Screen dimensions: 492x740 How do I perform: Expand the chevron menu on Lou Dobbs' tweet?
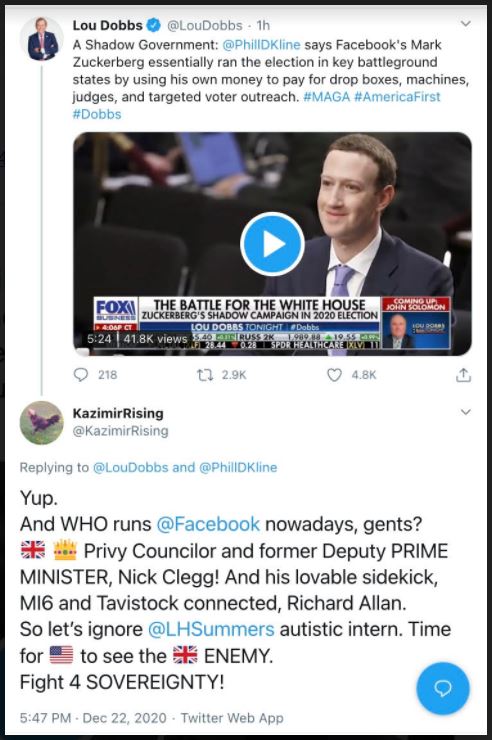pyautogui.click(x=466, y=24)
